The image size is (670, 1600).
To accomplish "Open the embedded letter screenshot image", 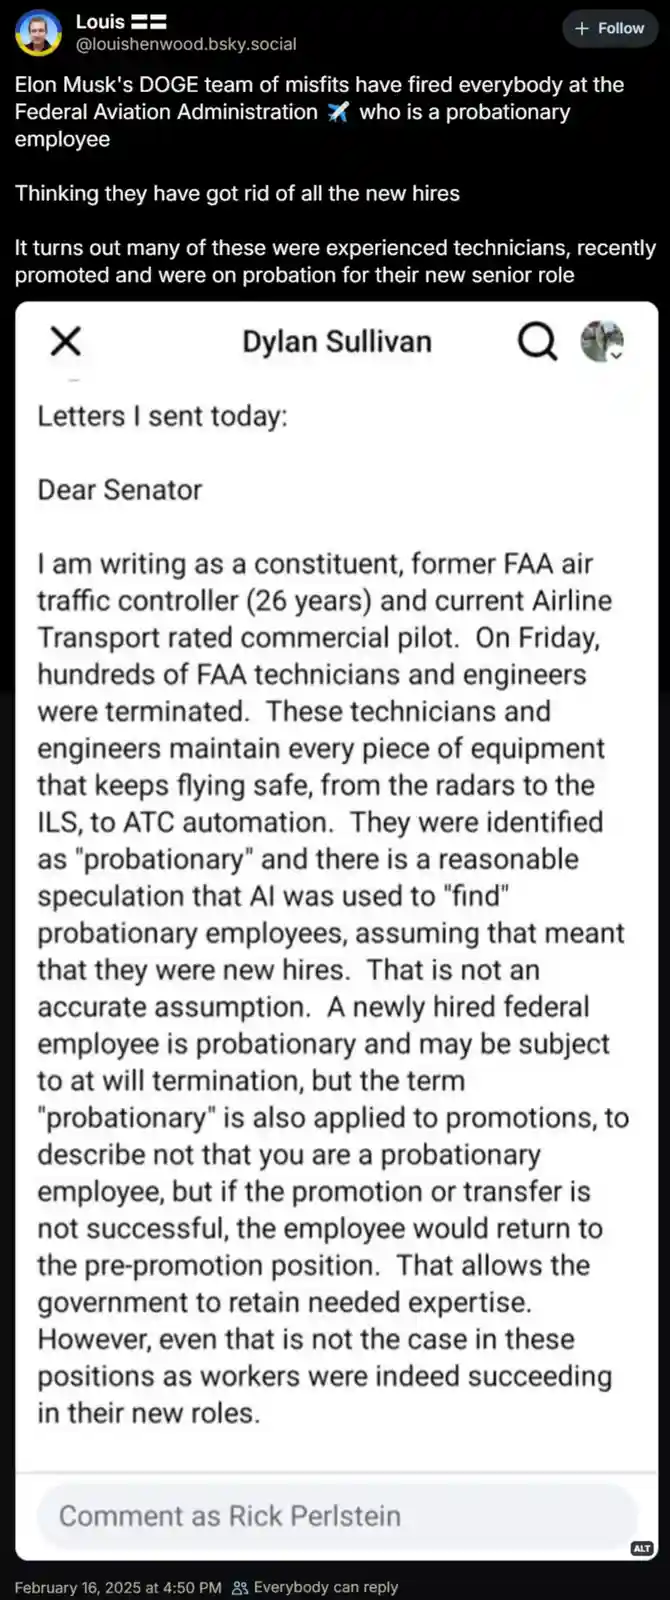I will 337,931.
